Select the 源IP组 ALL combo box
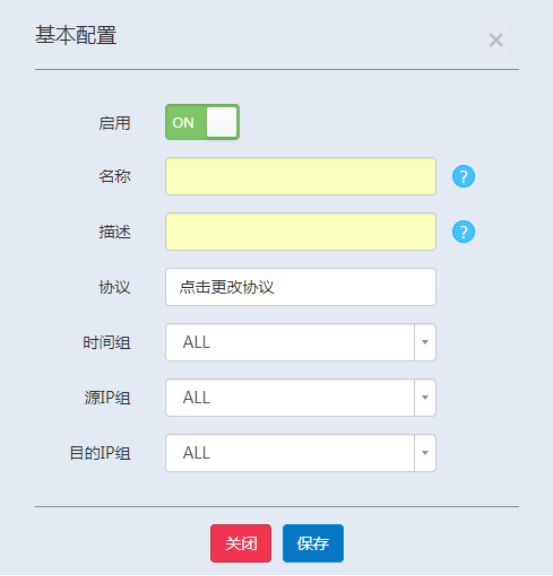The height and width of the screenshot is (576, 553). [x=301, y=397]
